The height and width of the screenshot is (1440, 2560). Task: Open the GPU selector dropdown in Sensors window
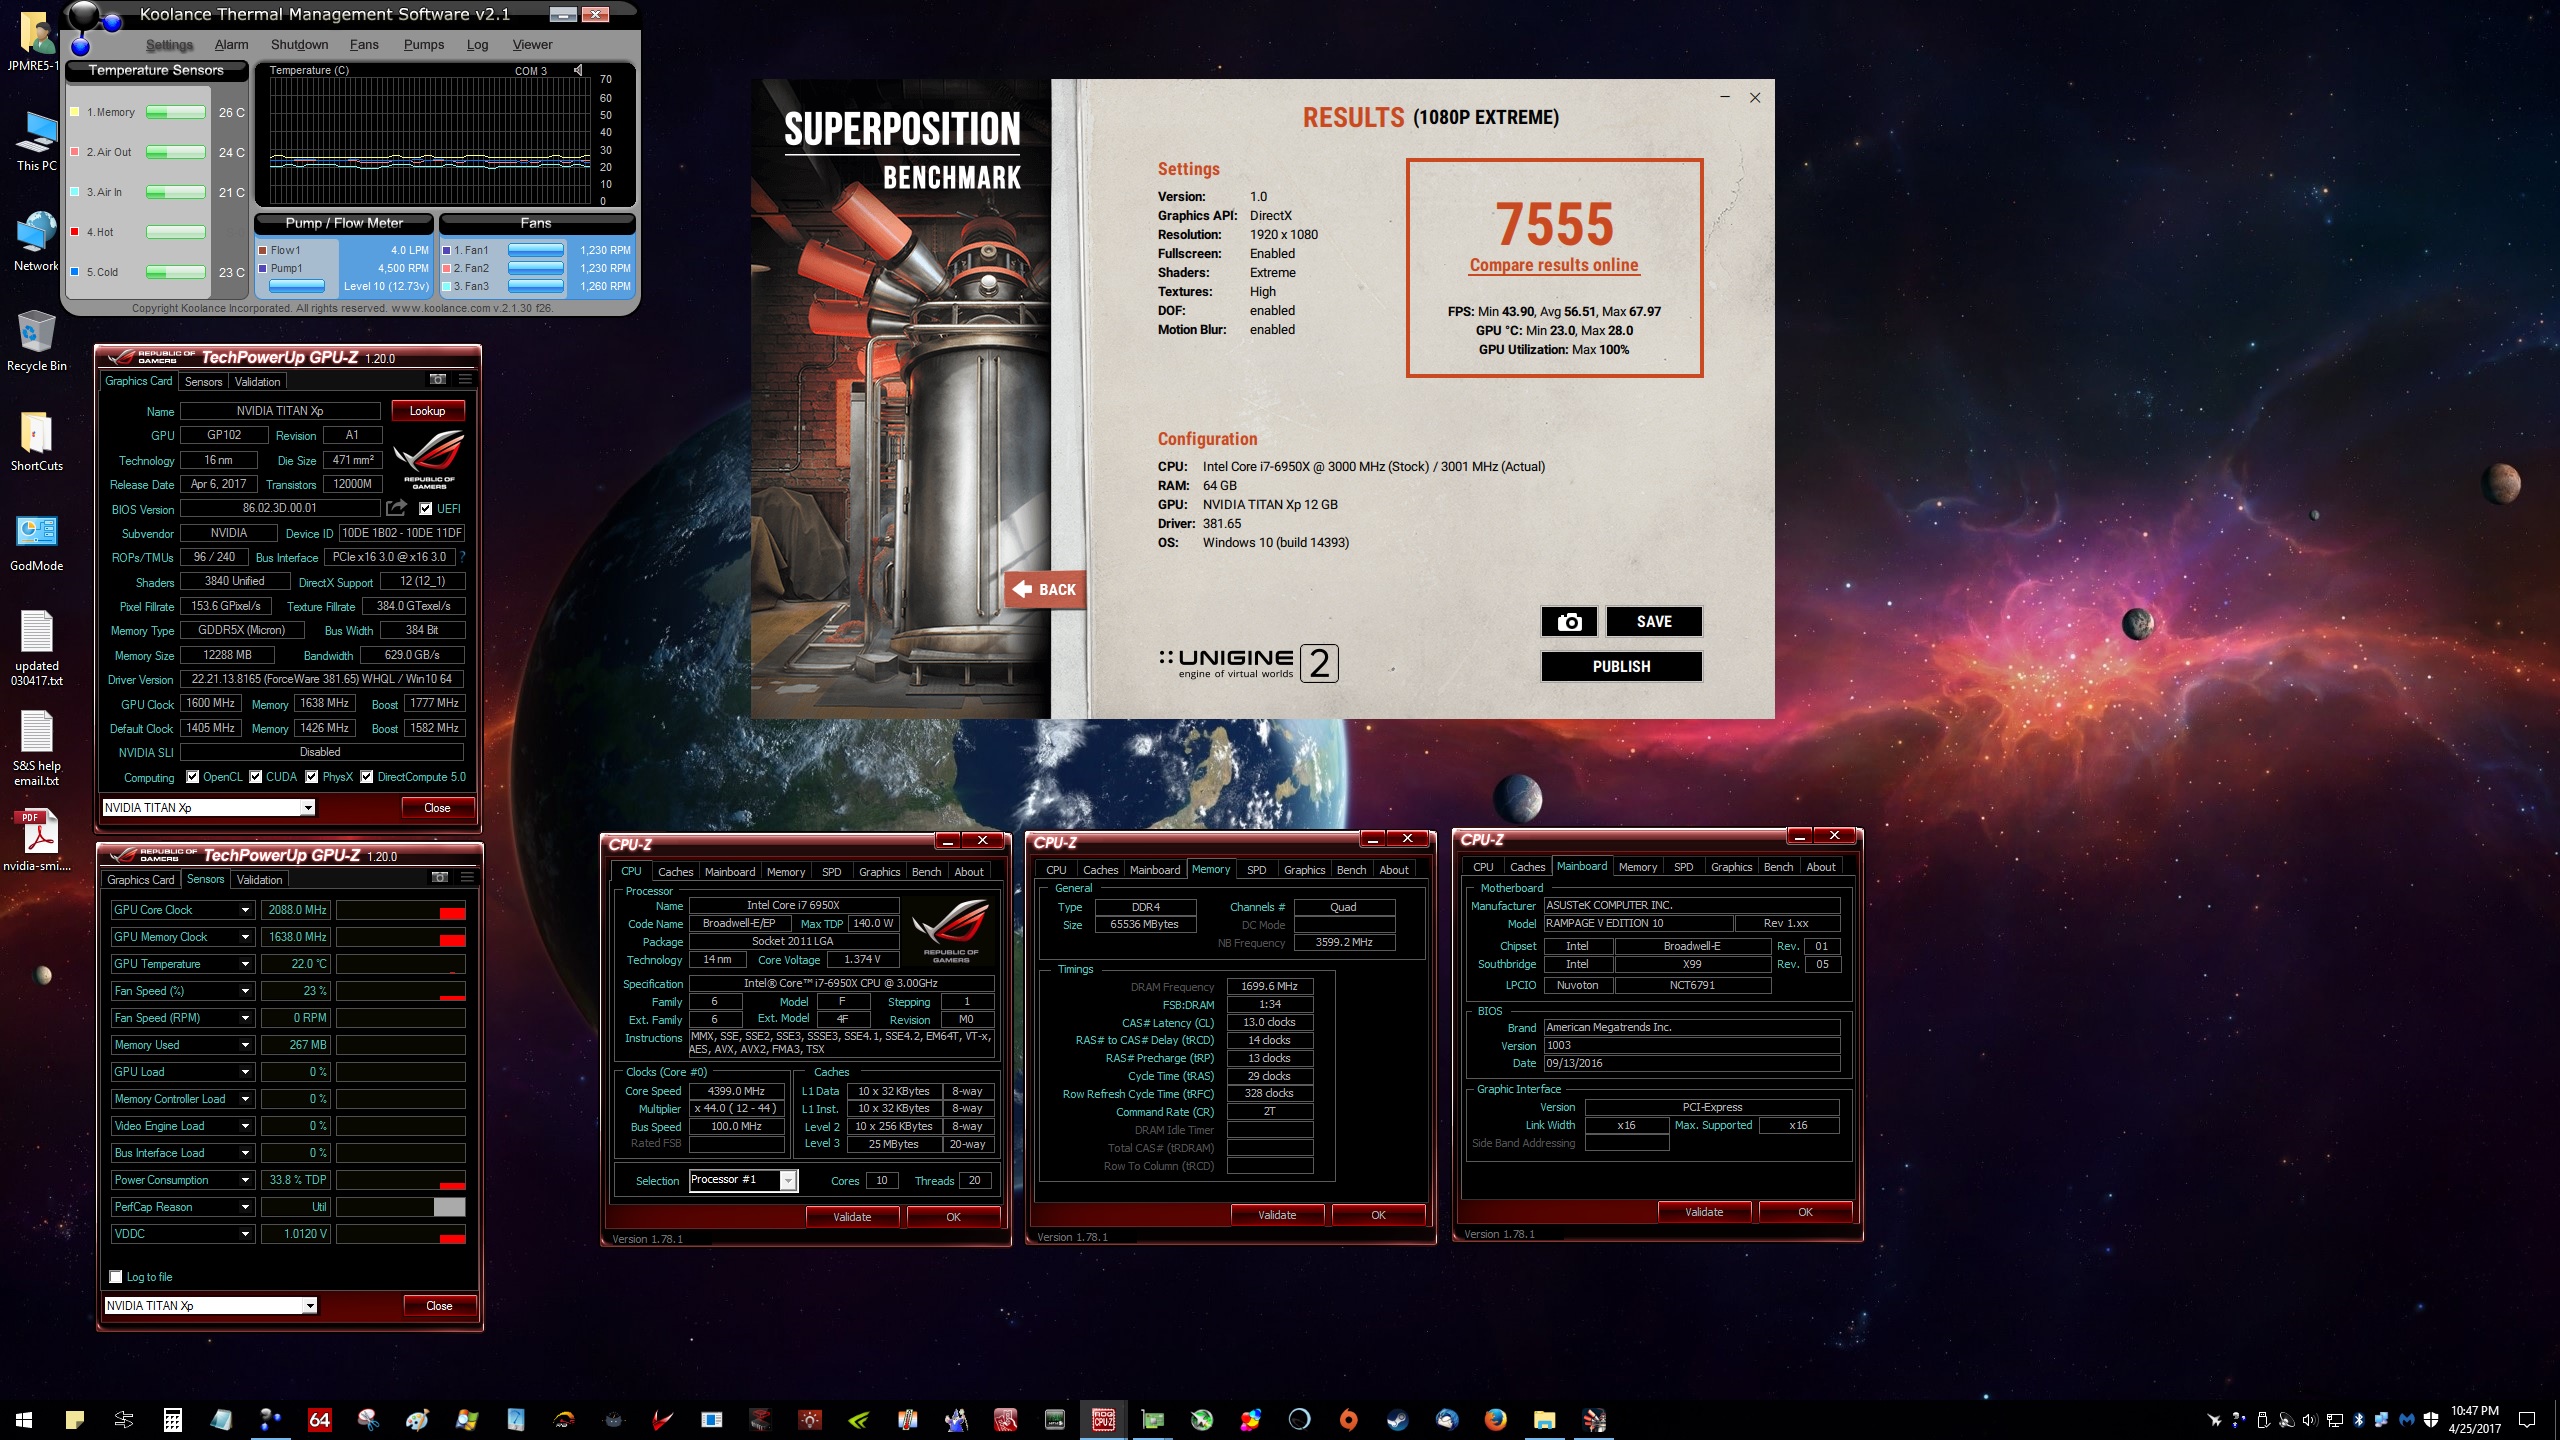point(310,1305)
